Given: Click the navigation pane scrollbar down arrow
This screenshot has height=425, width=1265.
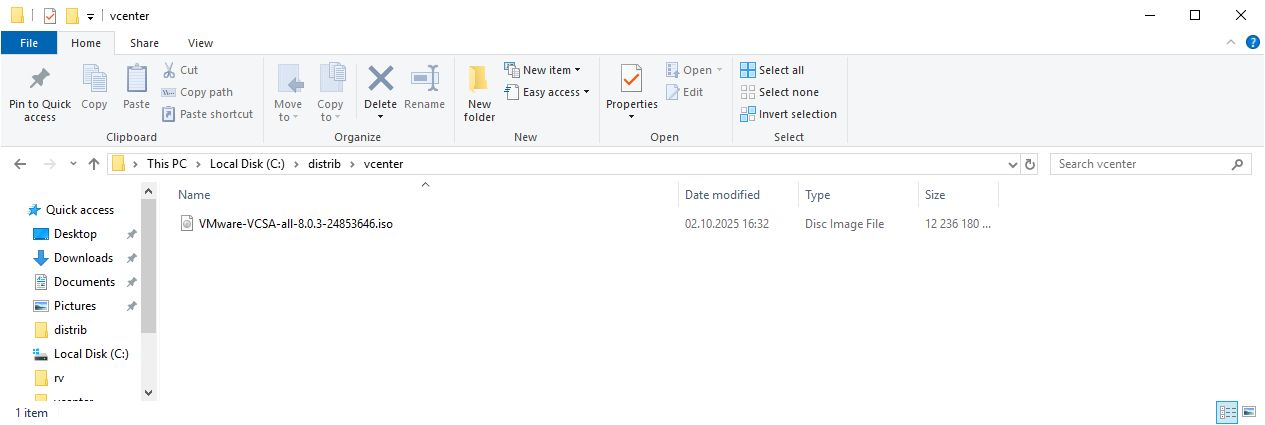Looking at the screenshot, I should 149,393.
